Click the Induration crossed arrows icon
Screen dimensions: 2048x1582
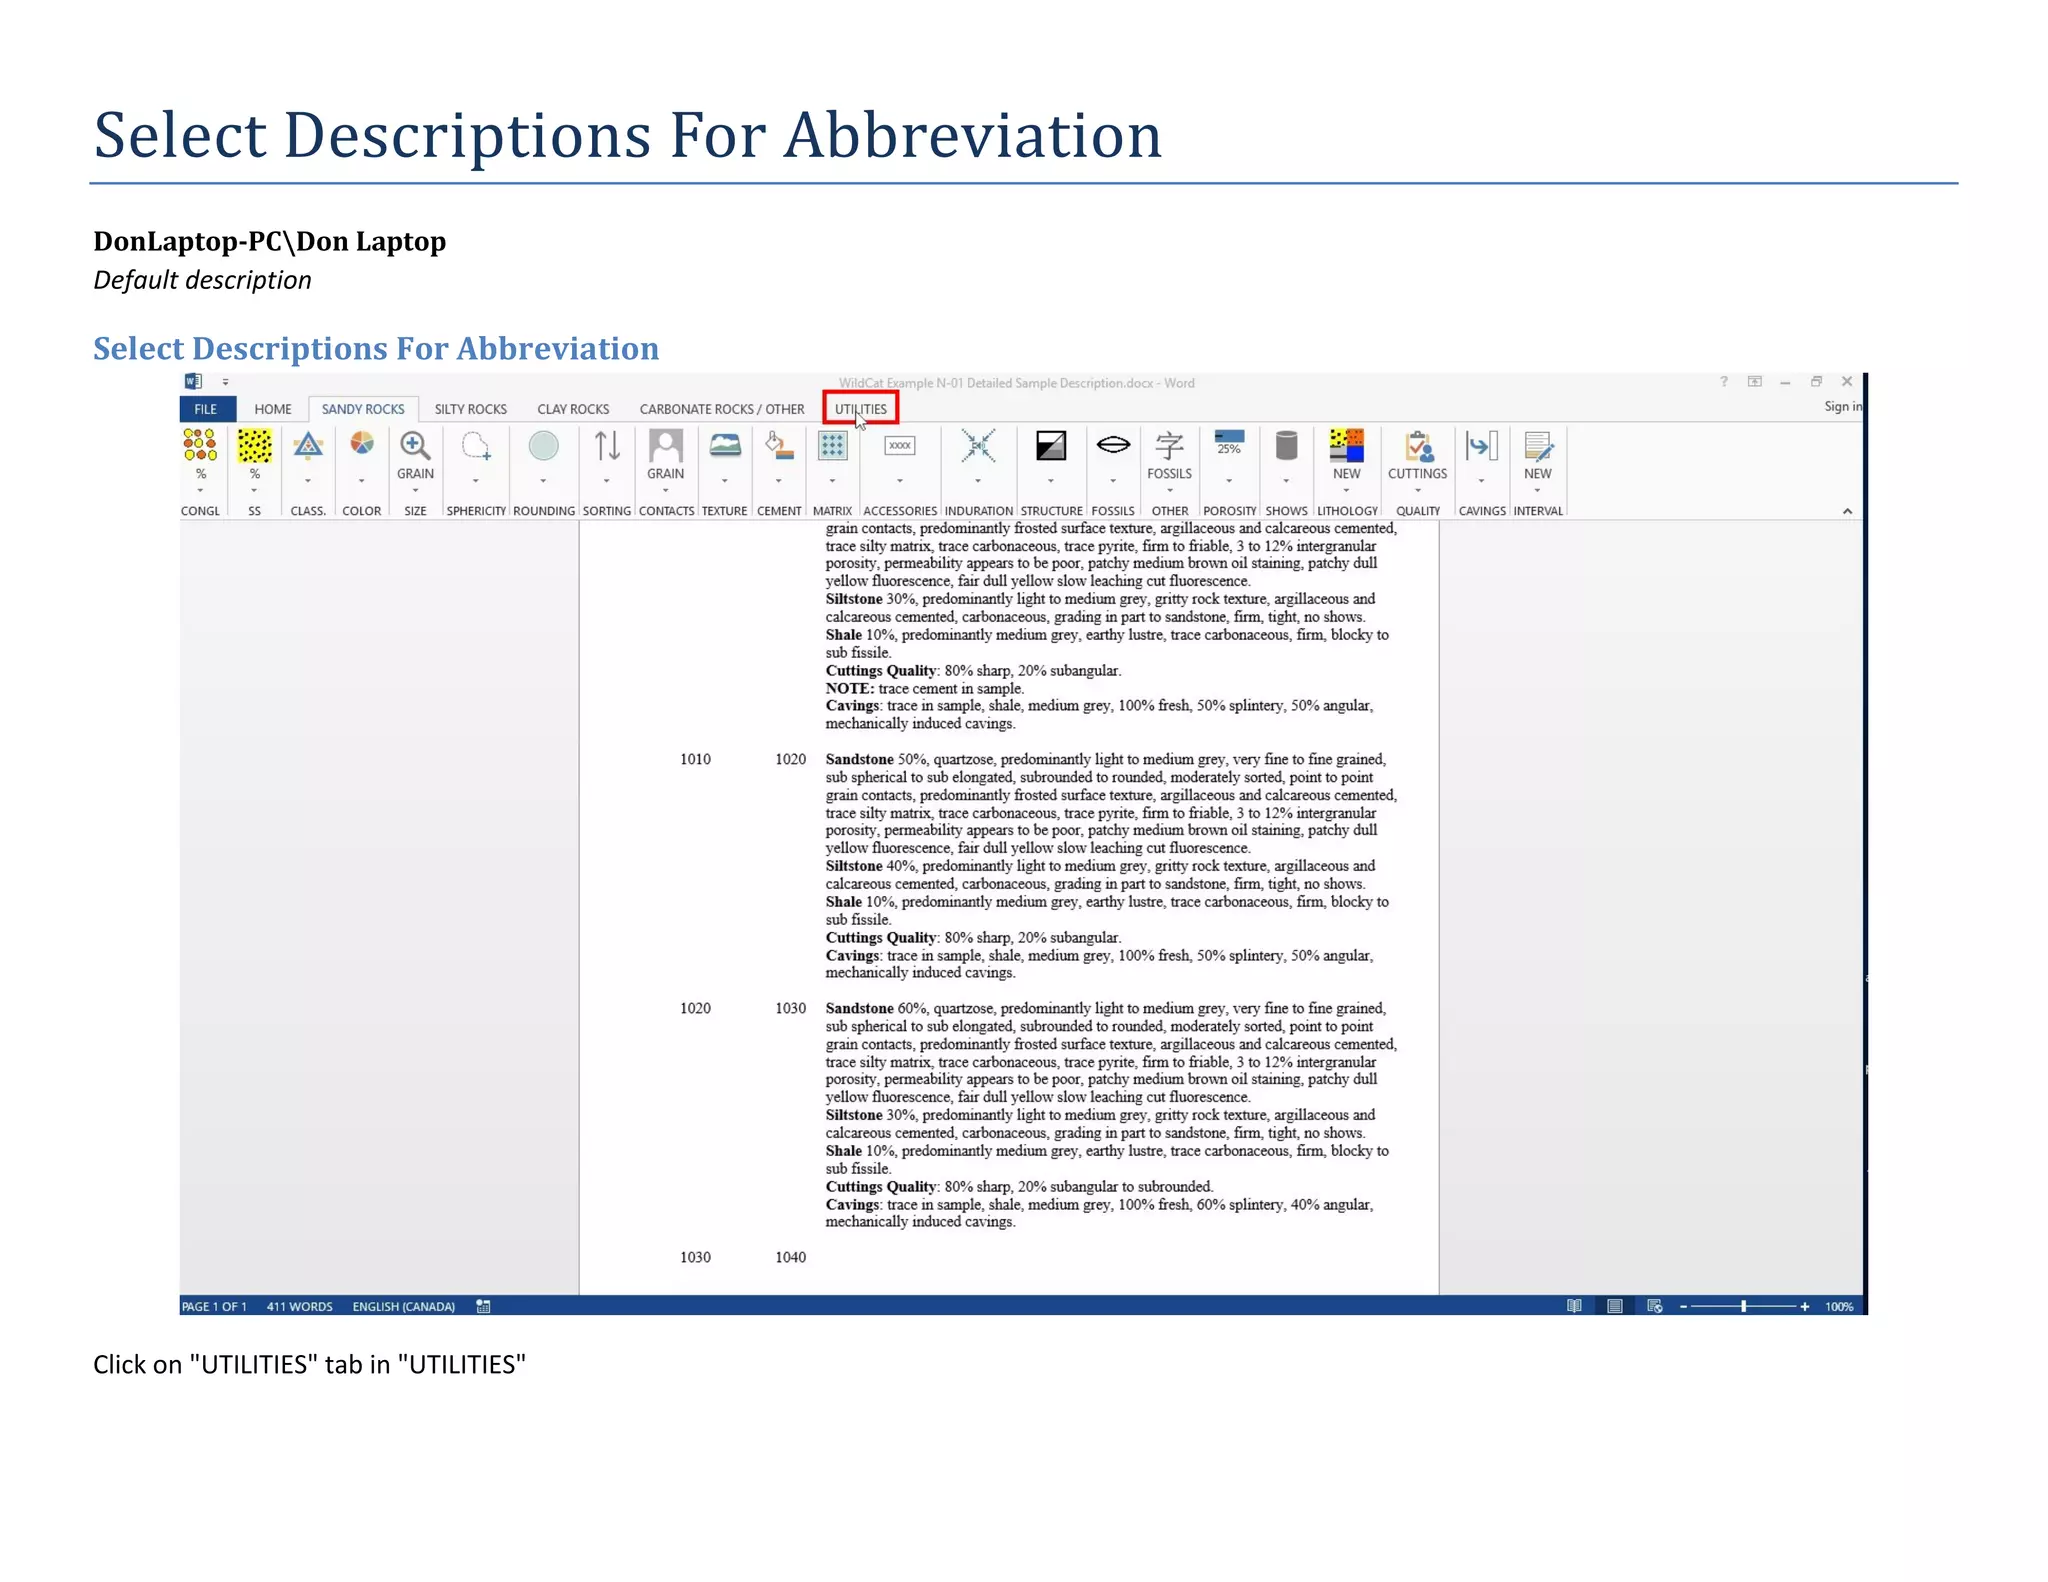(978, 446)
